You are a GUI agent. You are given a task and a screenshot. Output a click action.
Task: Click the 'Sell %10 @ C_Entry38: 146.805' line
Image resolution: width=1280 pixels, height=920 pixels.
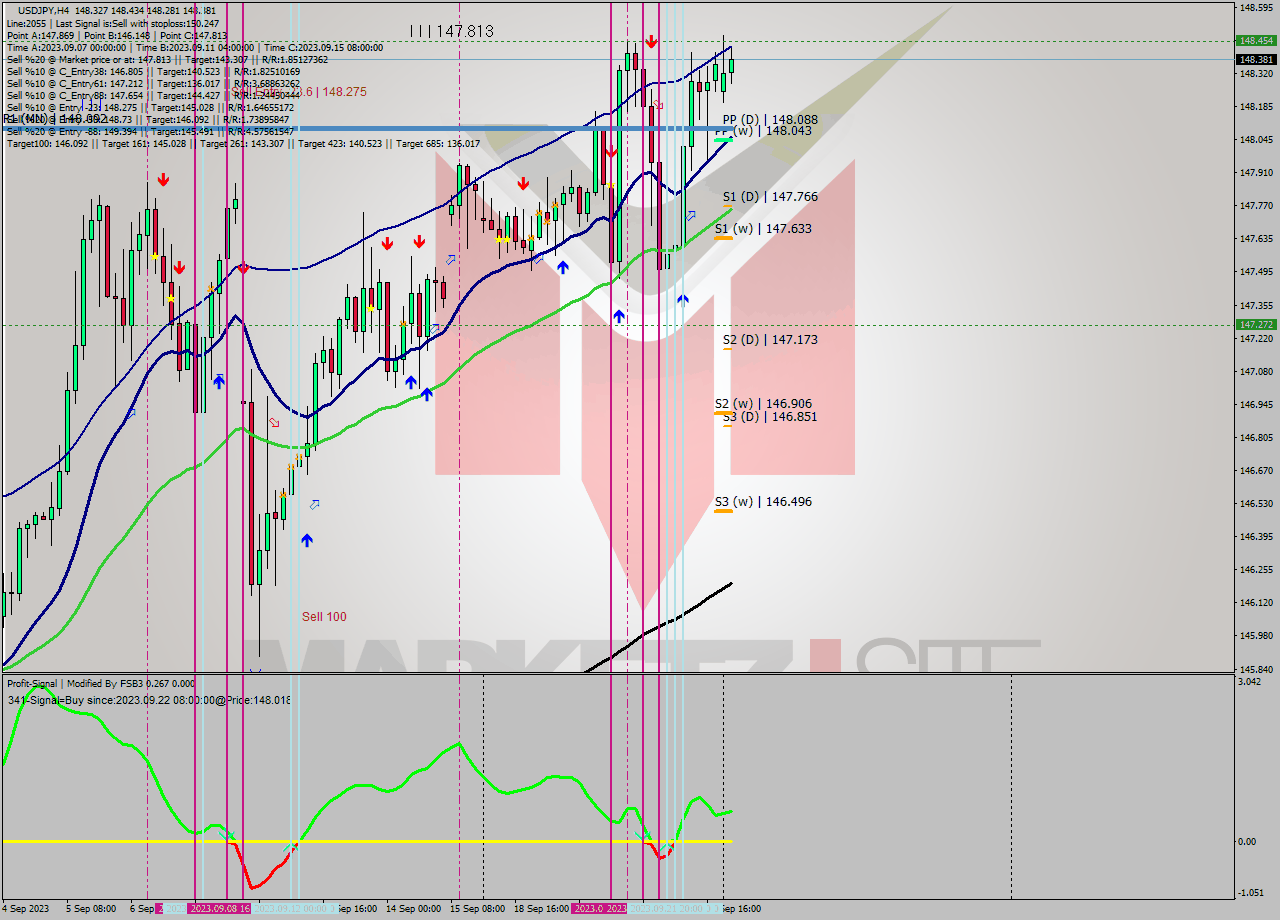153,72
